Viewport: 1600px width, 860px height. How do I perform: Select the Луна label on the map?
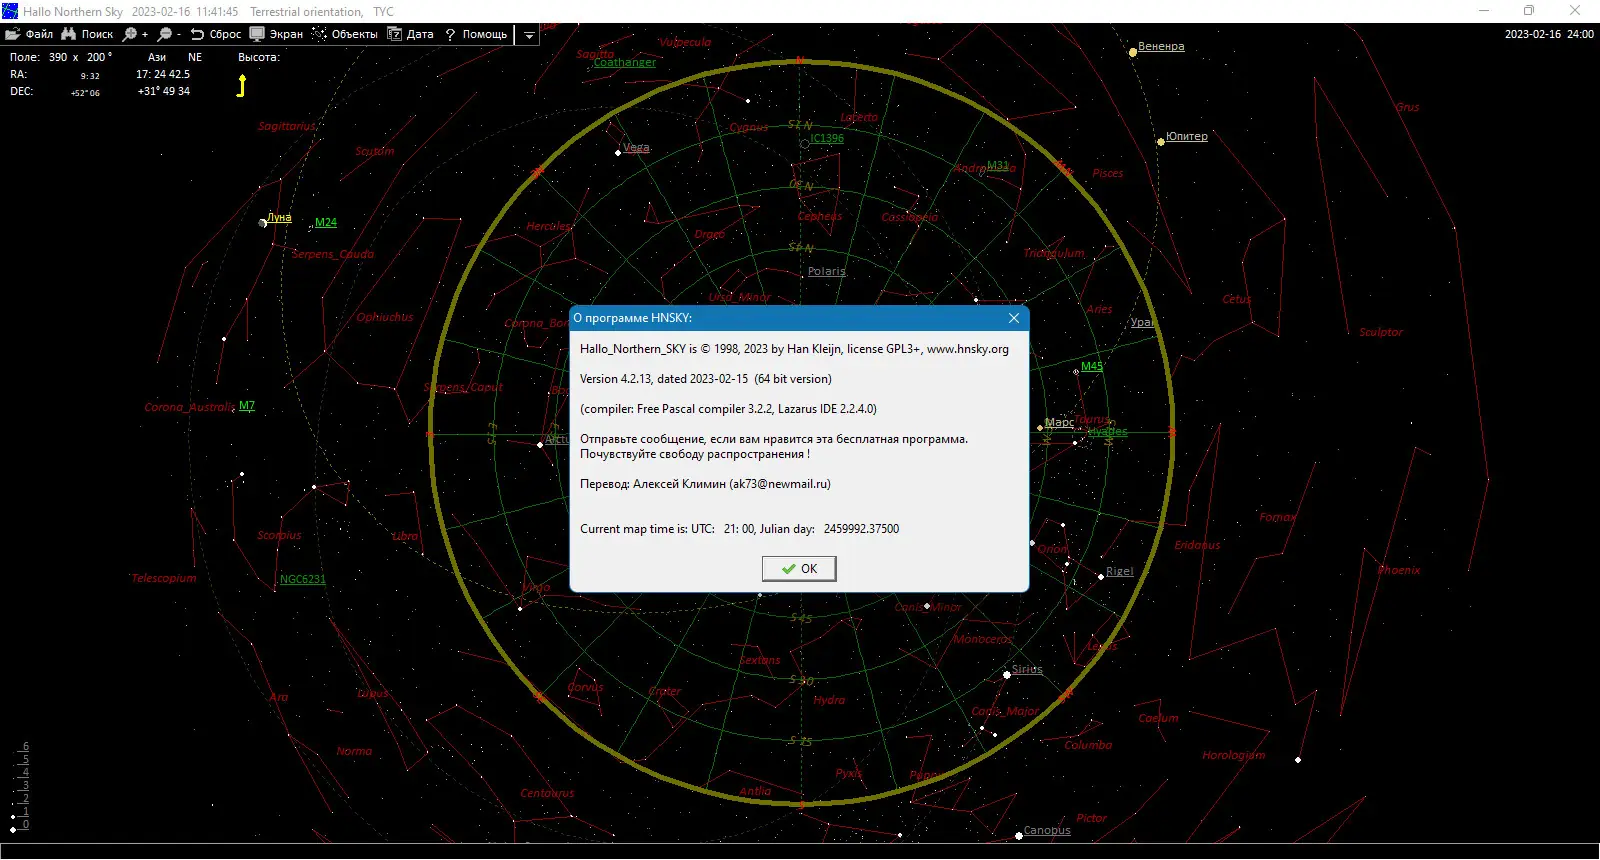(x=279, y=217)
